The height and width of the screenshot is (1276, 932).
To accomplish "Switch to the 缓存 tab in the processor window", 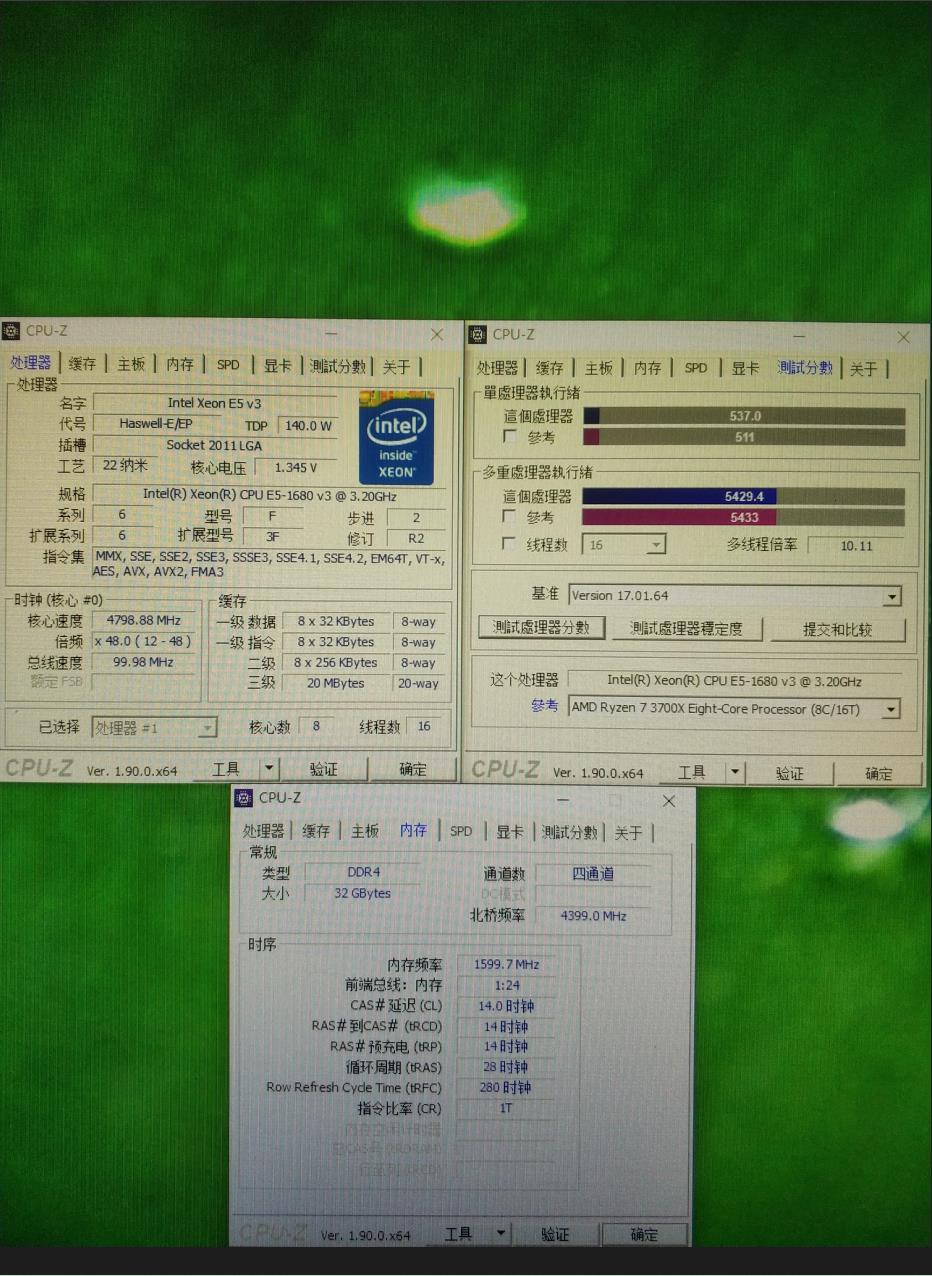I will point(82,365).
